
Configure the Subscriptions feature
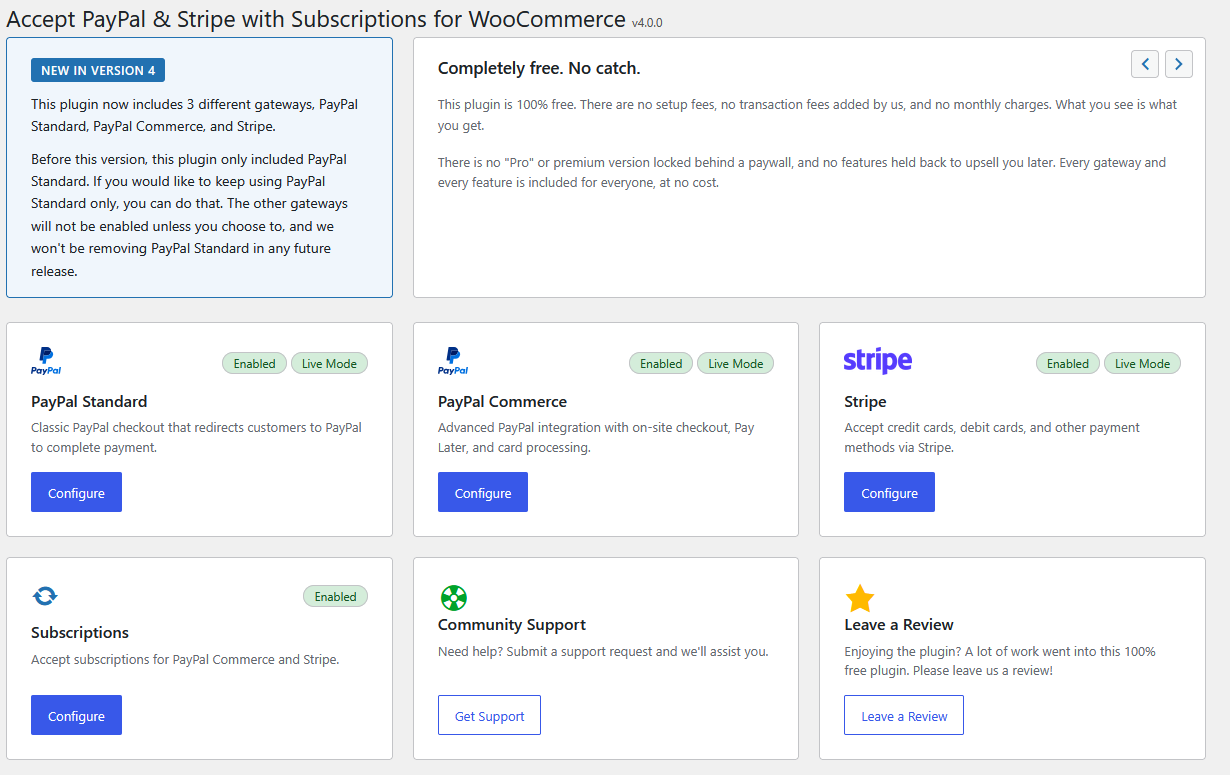click(76, 716)
